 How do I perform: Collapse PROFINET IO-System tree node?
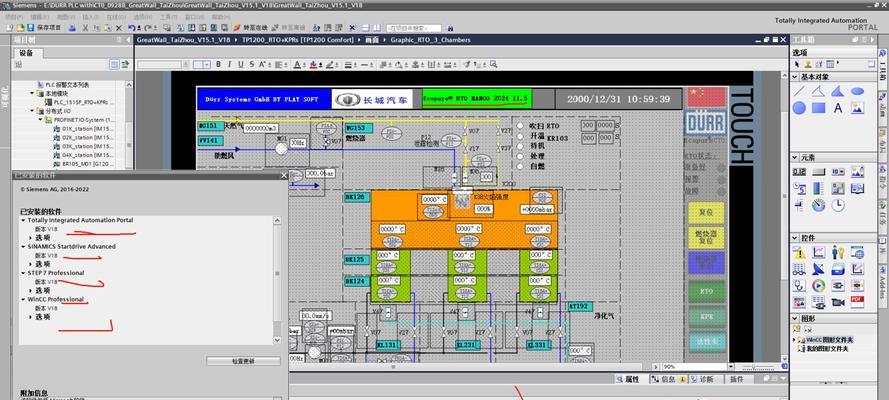[40, 120]
